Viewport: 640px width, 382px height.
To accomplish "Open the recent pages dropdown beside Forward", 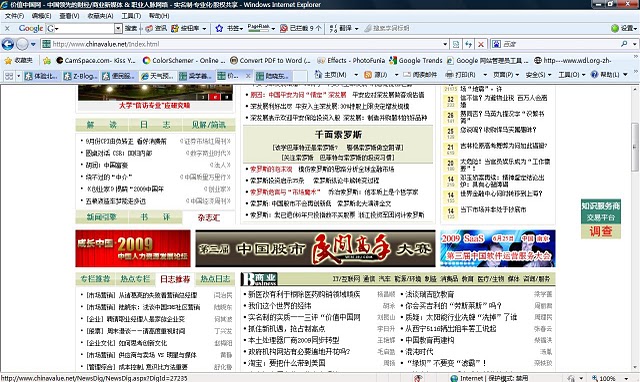I will coord(33,44).
